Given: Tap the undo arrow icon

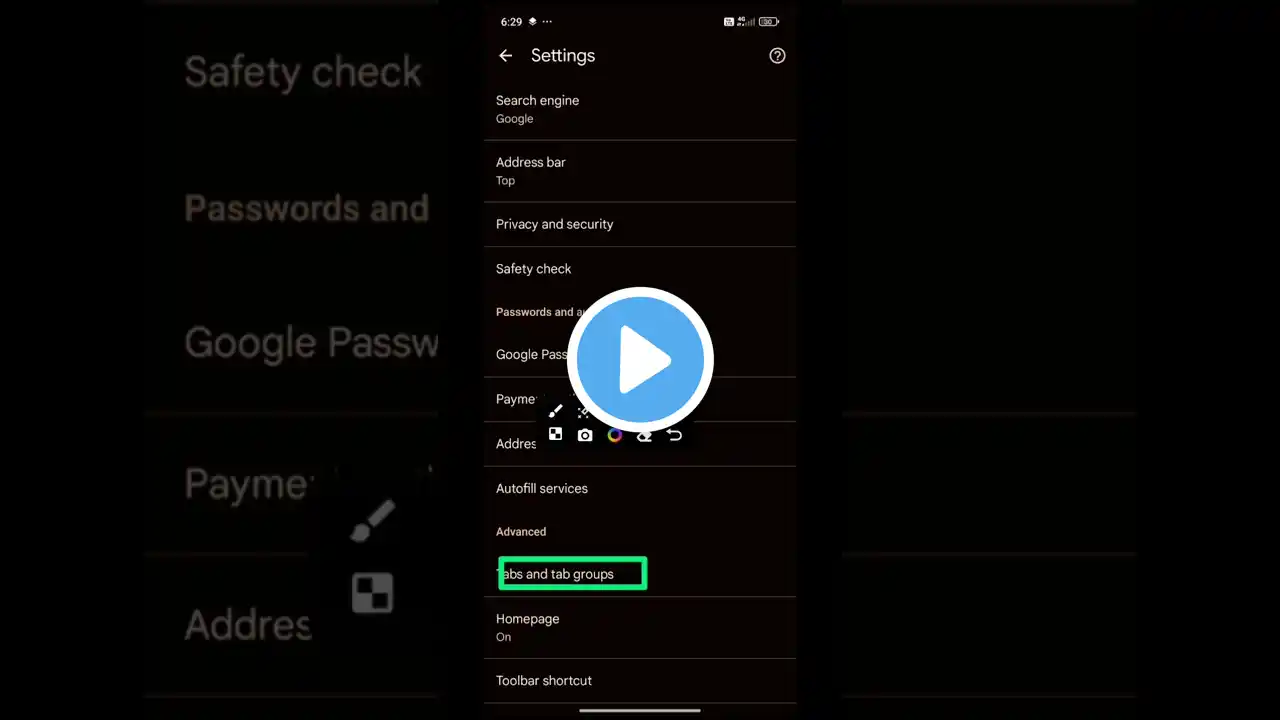Looking at the screenshot, I should pos(675,435).
